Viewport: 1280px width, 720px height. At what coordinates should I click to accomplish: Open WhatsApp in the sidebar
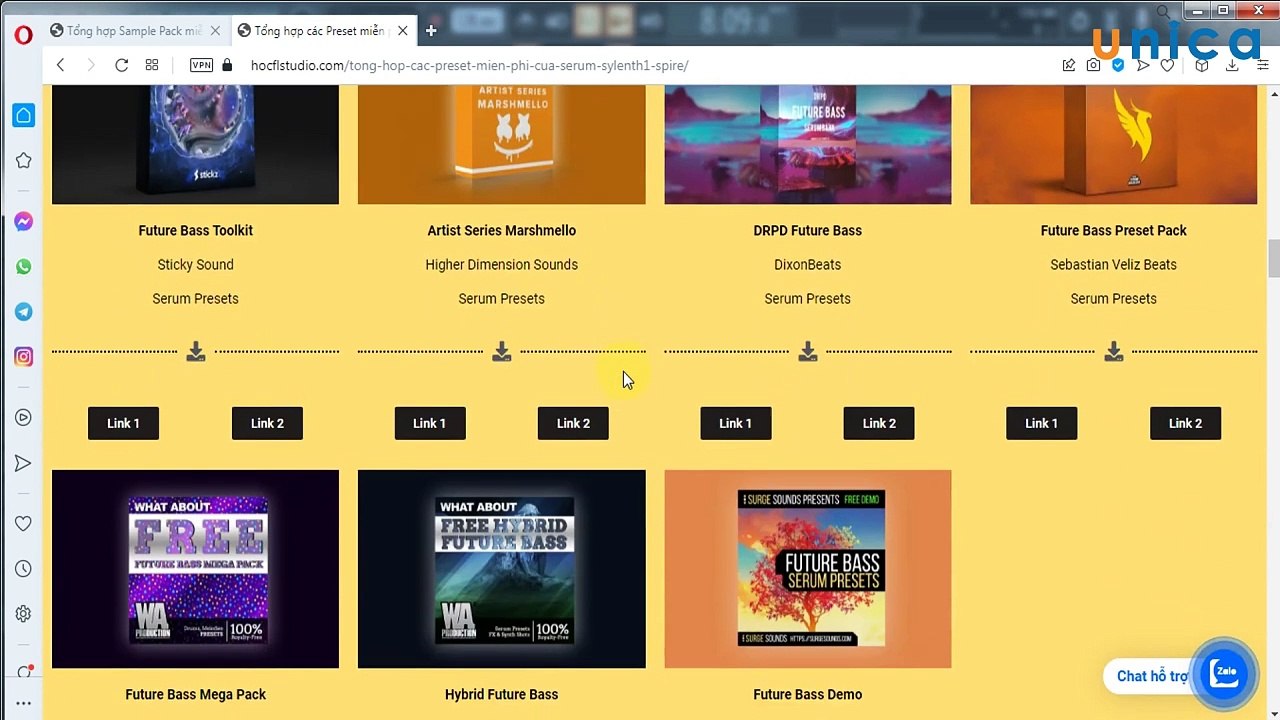pyautogui.click(x=24, y=267)
